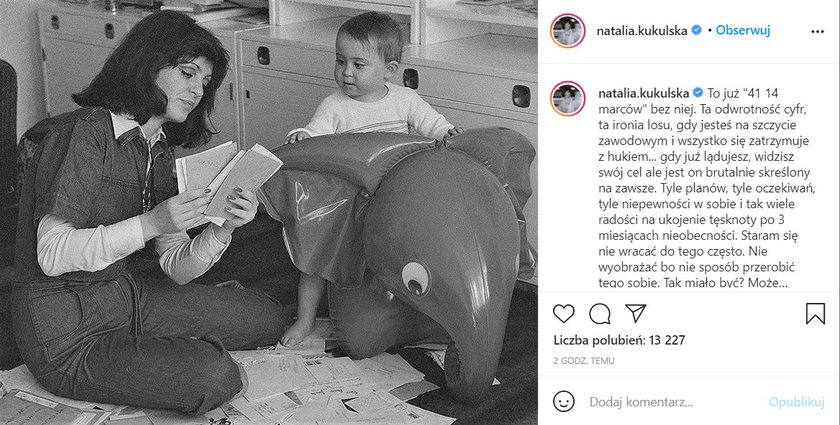Image resolution: width=840 pixels, height=425 pixels.
Task: Open comments via speech bubble icon
Action: [x=599, y=314]
